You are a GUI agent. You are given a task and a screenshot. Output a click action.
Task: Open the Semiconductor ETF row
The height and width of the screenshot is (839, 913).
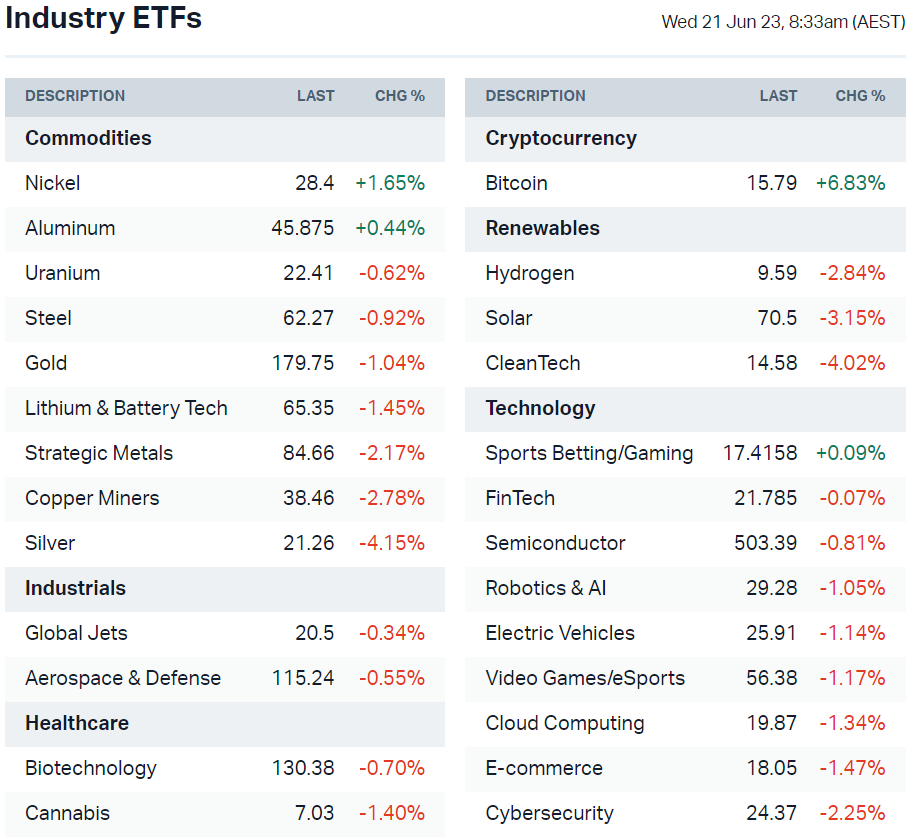pos(555,543)
